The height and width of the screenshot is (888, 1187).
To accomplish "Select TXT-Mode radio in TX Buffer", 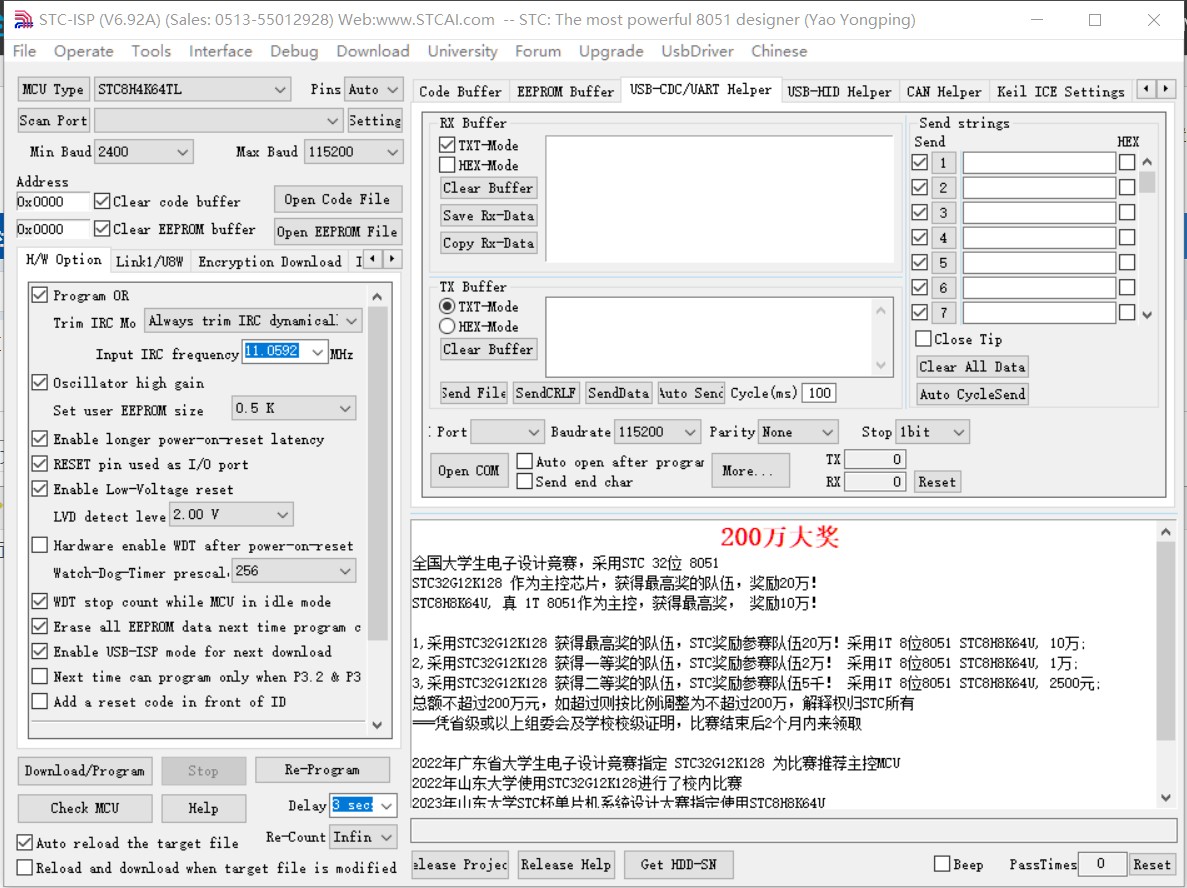I will tap(447, 307).
